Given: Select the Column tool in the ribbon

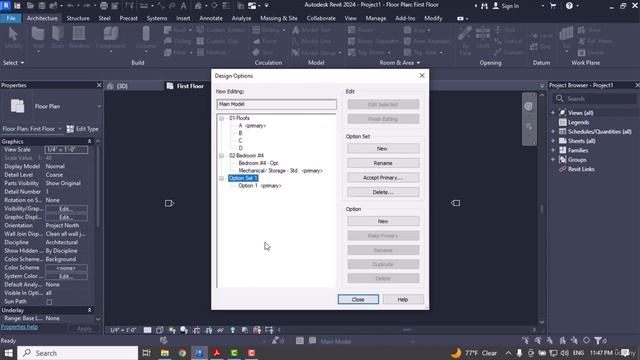Looking at the screenshot, I should pos(146,38).
